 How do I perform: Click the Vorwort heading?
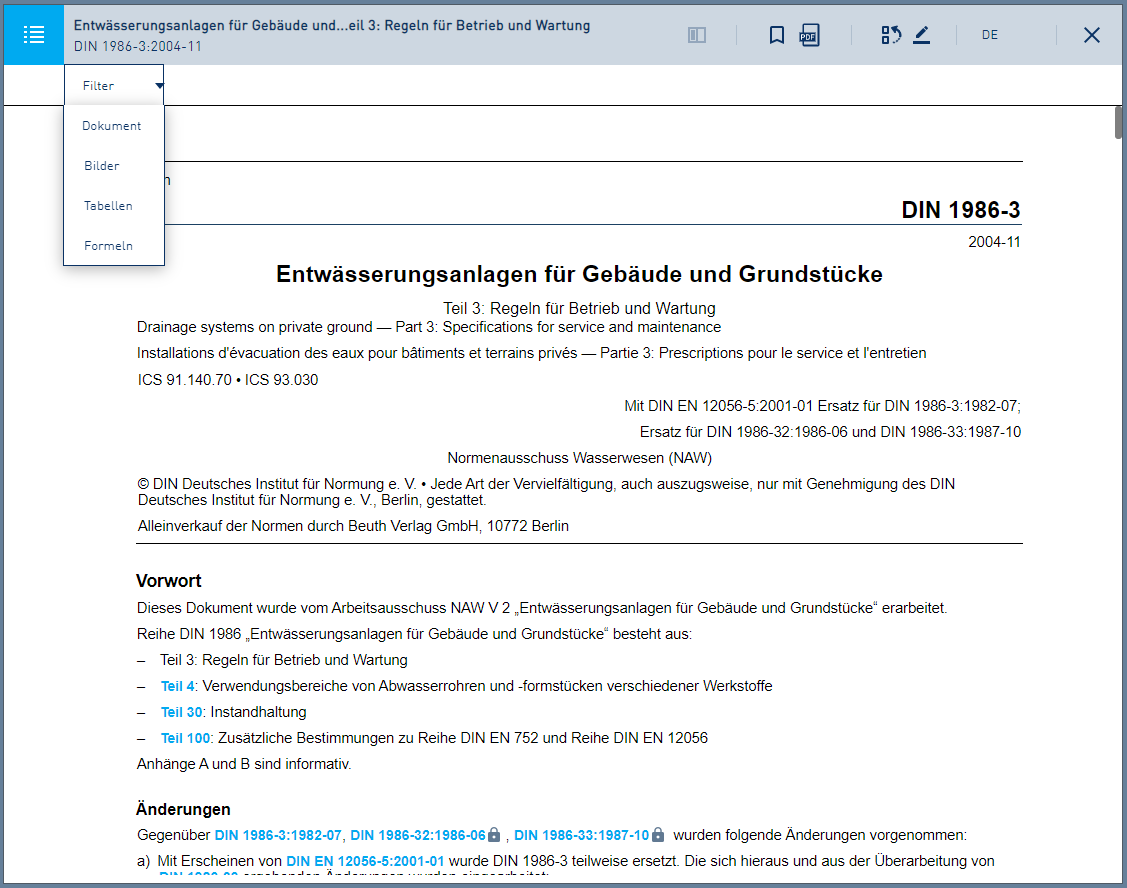click(169, 581)
